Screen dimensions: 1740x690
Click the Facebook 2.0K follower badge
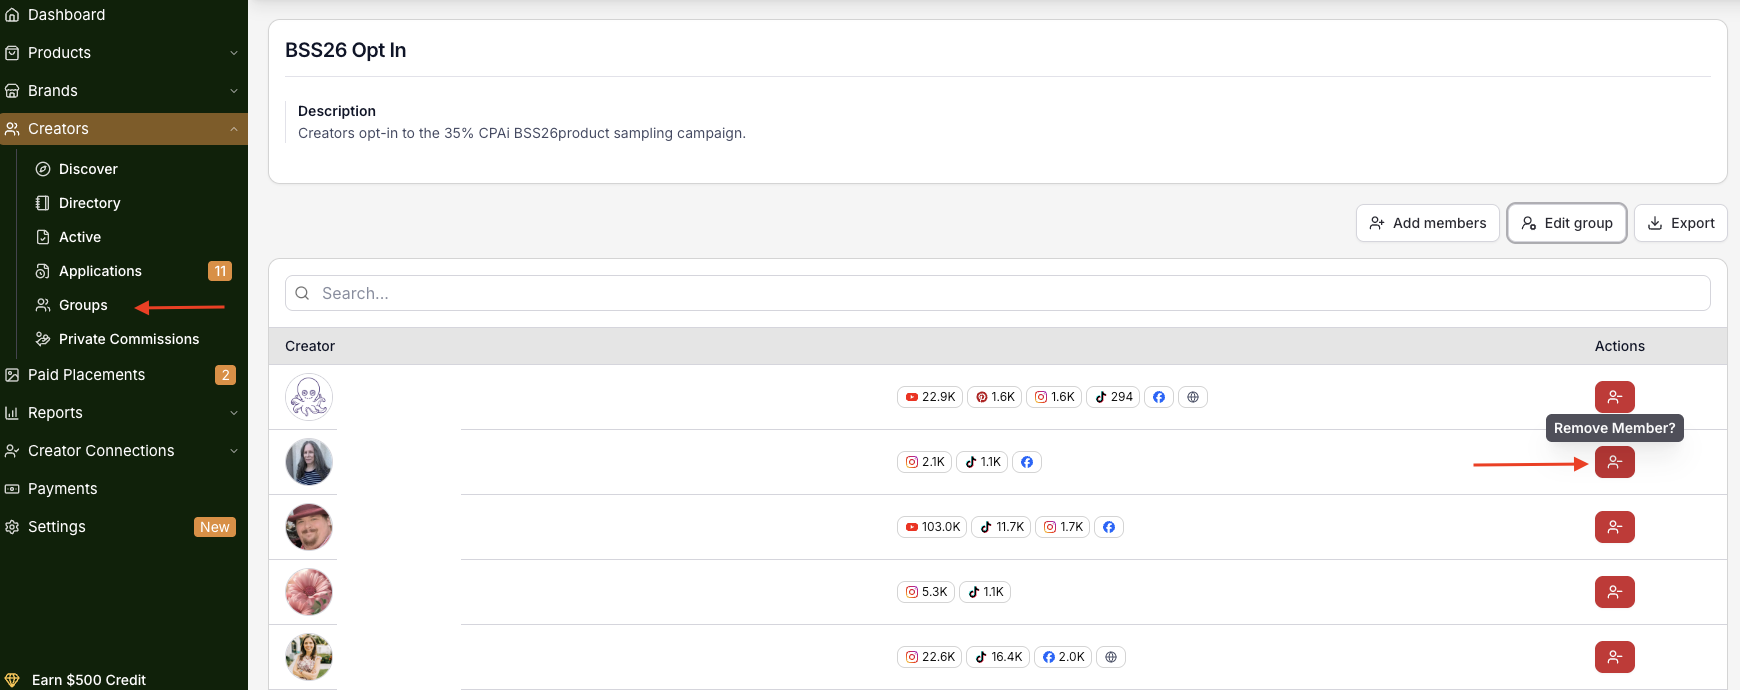1063,657
